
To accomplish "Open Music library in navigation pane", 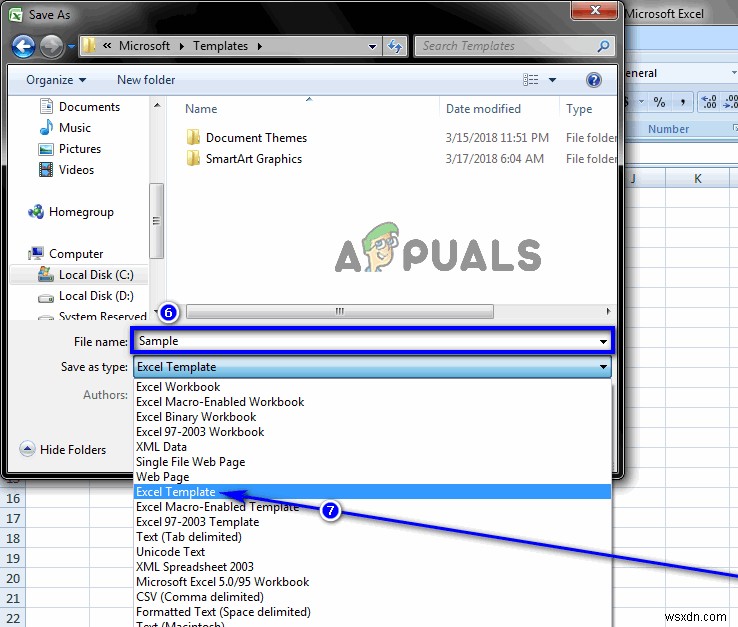I will pyautogui.click(x=65, y=128).
